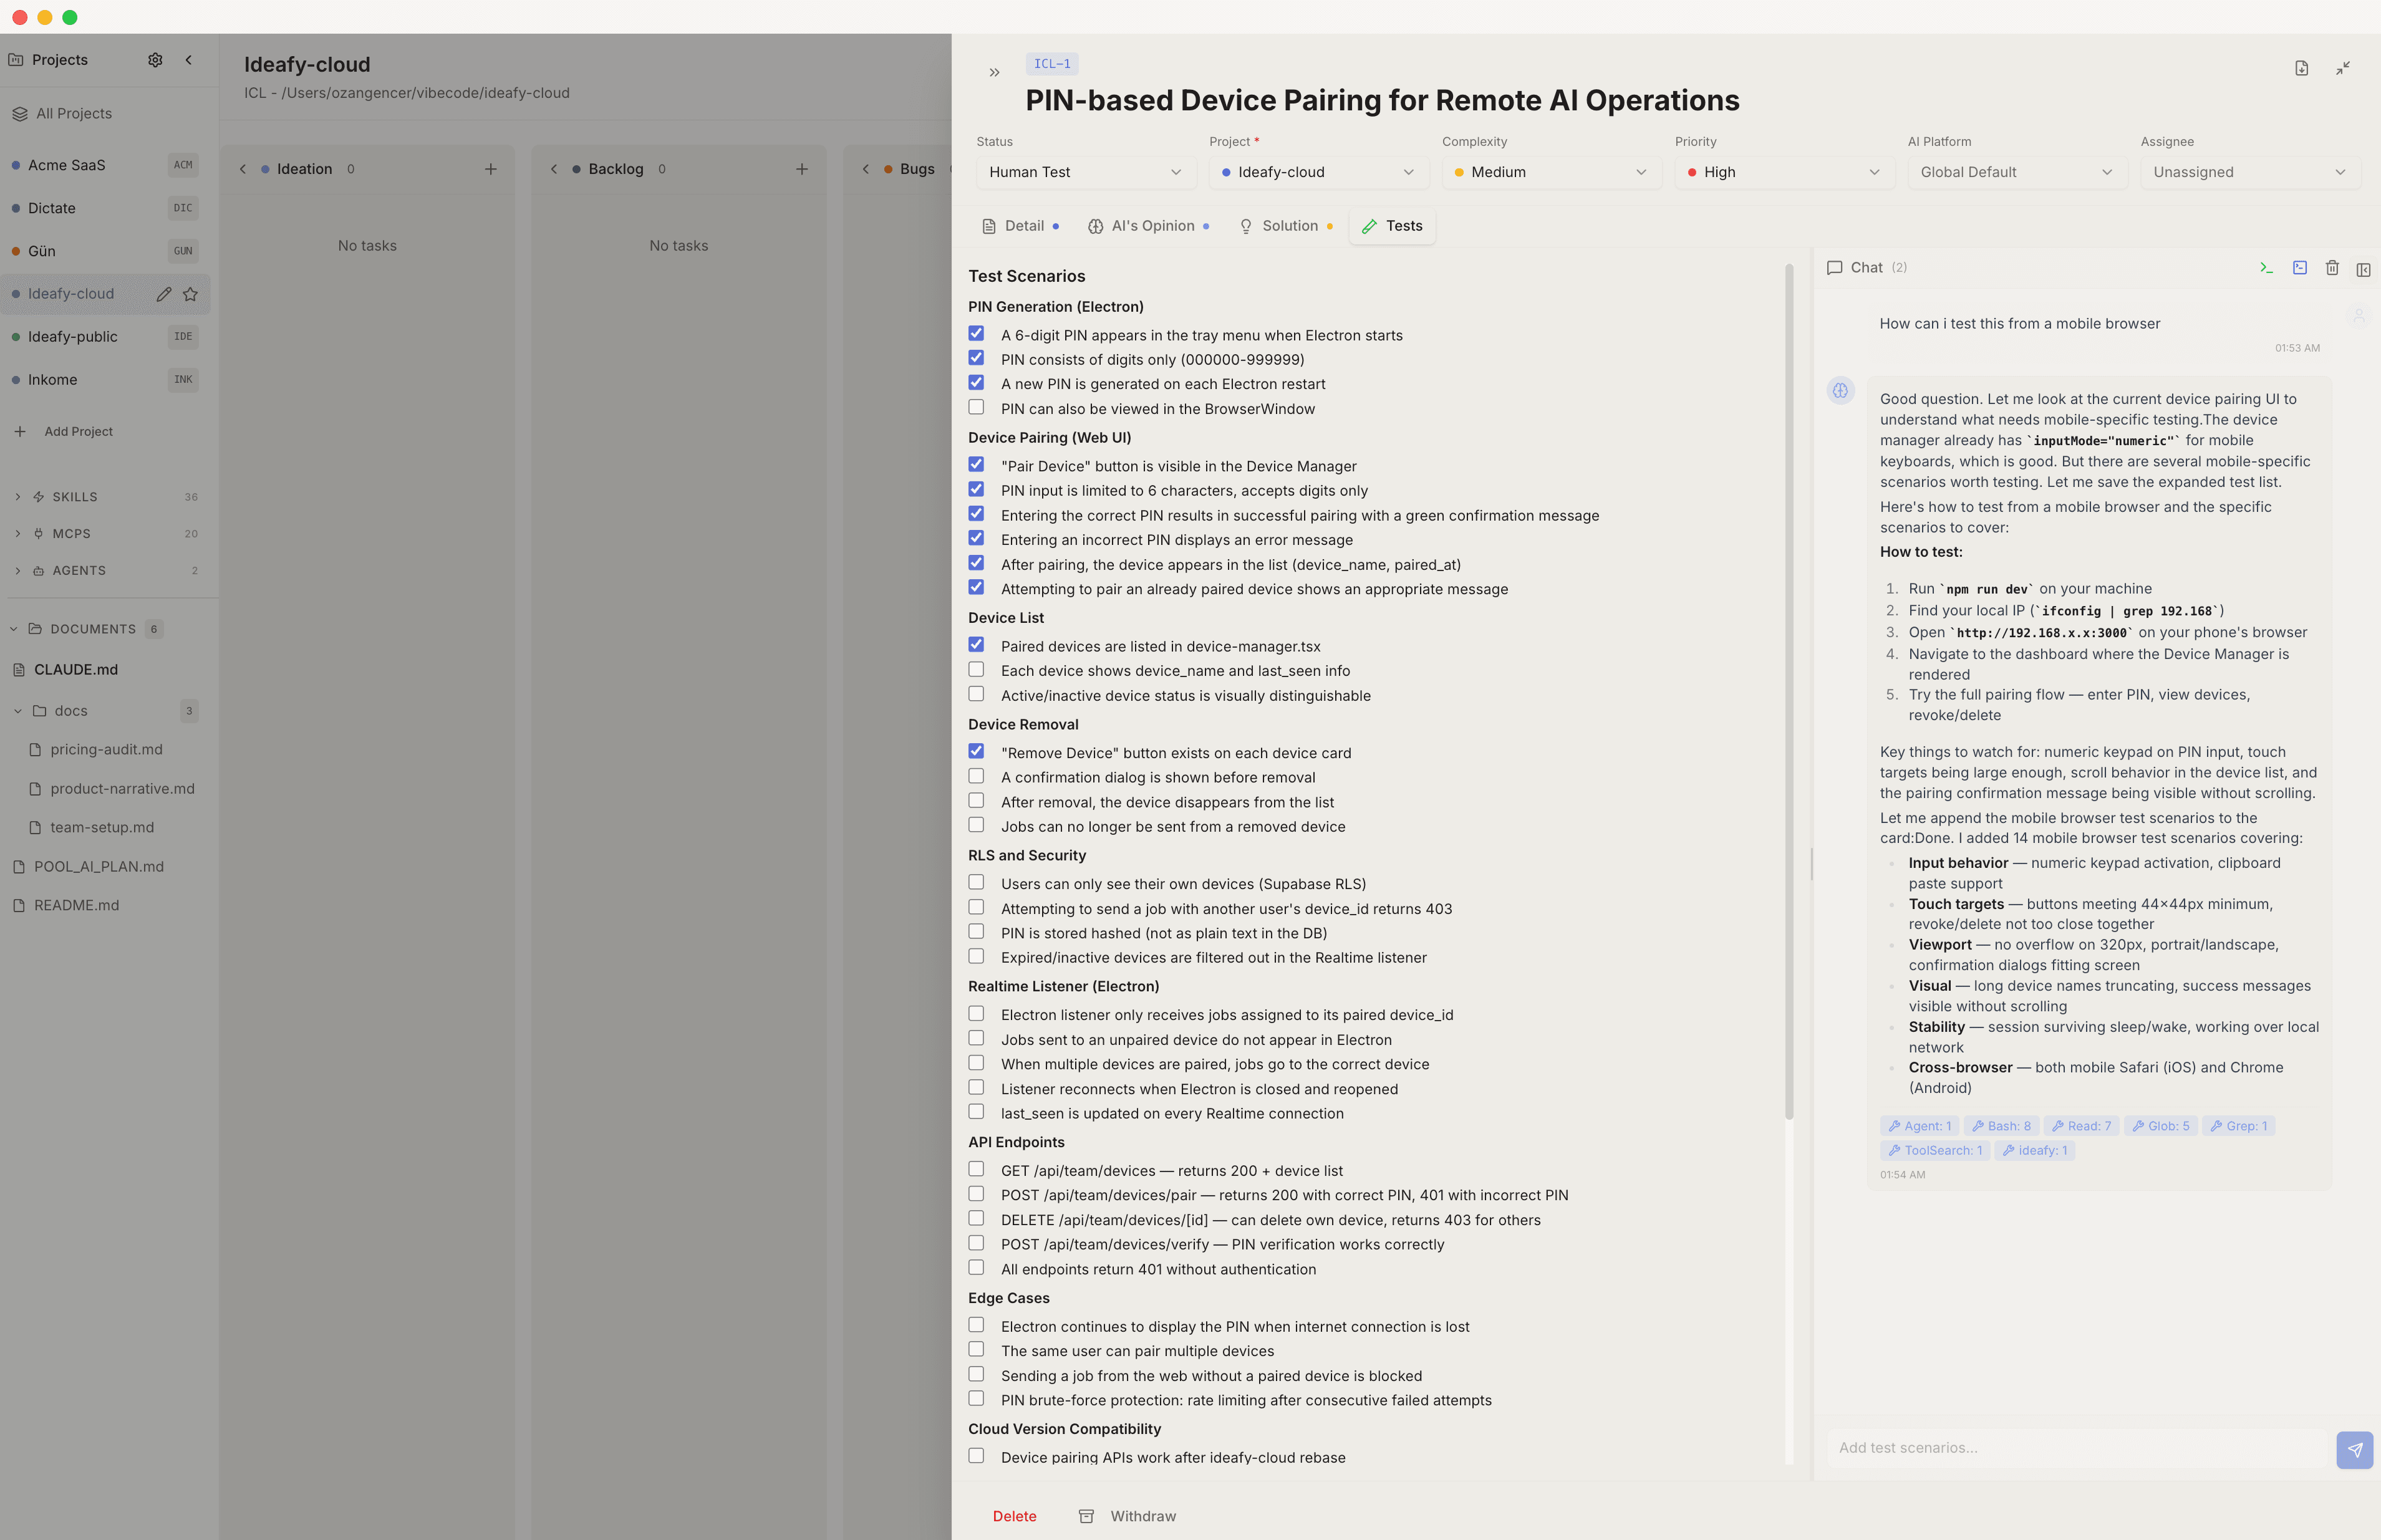2381x1540 pixels.
Task: Click the Delete button
Action: point(1014,1516)
